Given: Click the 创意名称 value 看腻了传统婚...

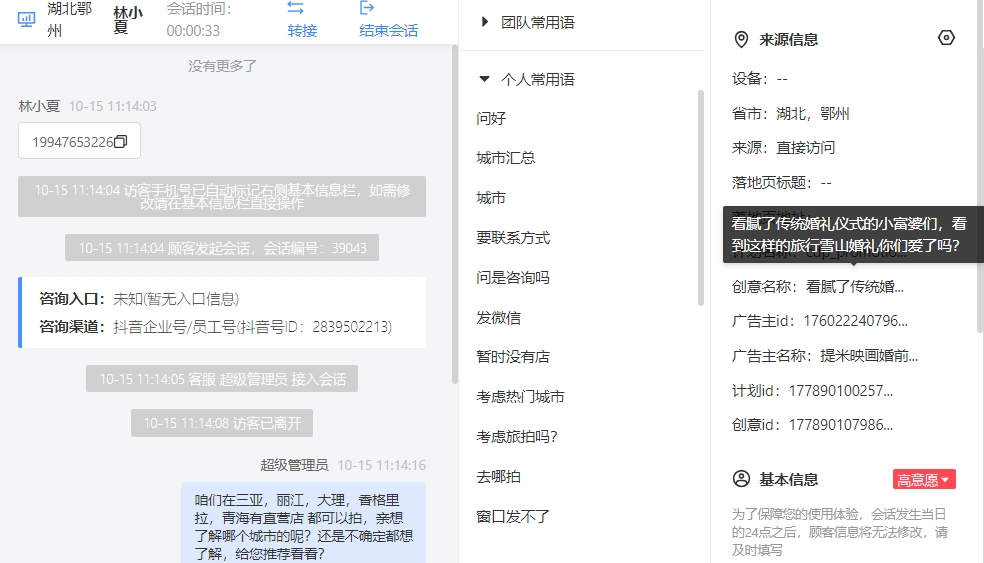Looking at the screenshot, I should click(855, 287).
